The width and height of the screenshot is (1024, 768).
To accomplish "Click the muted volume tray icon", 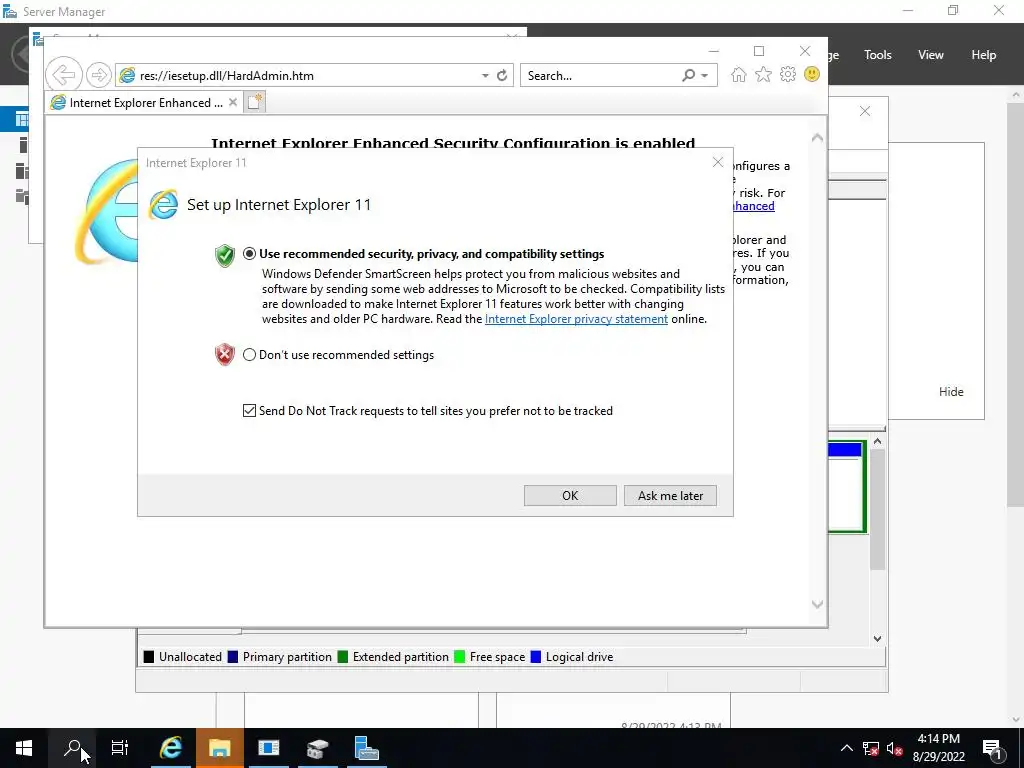I will tap(894, 748).
